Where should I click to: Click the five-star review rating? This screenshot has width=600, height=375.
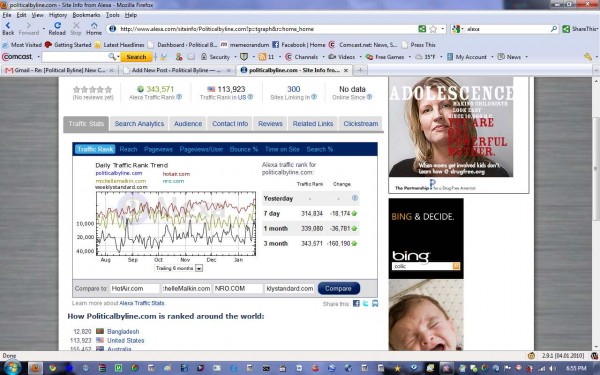click(93, 90)
